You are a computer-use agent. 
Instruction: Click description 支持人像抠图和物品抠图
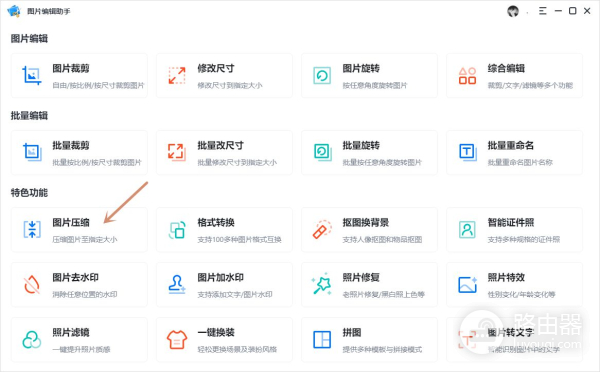[x=382, y=240]
